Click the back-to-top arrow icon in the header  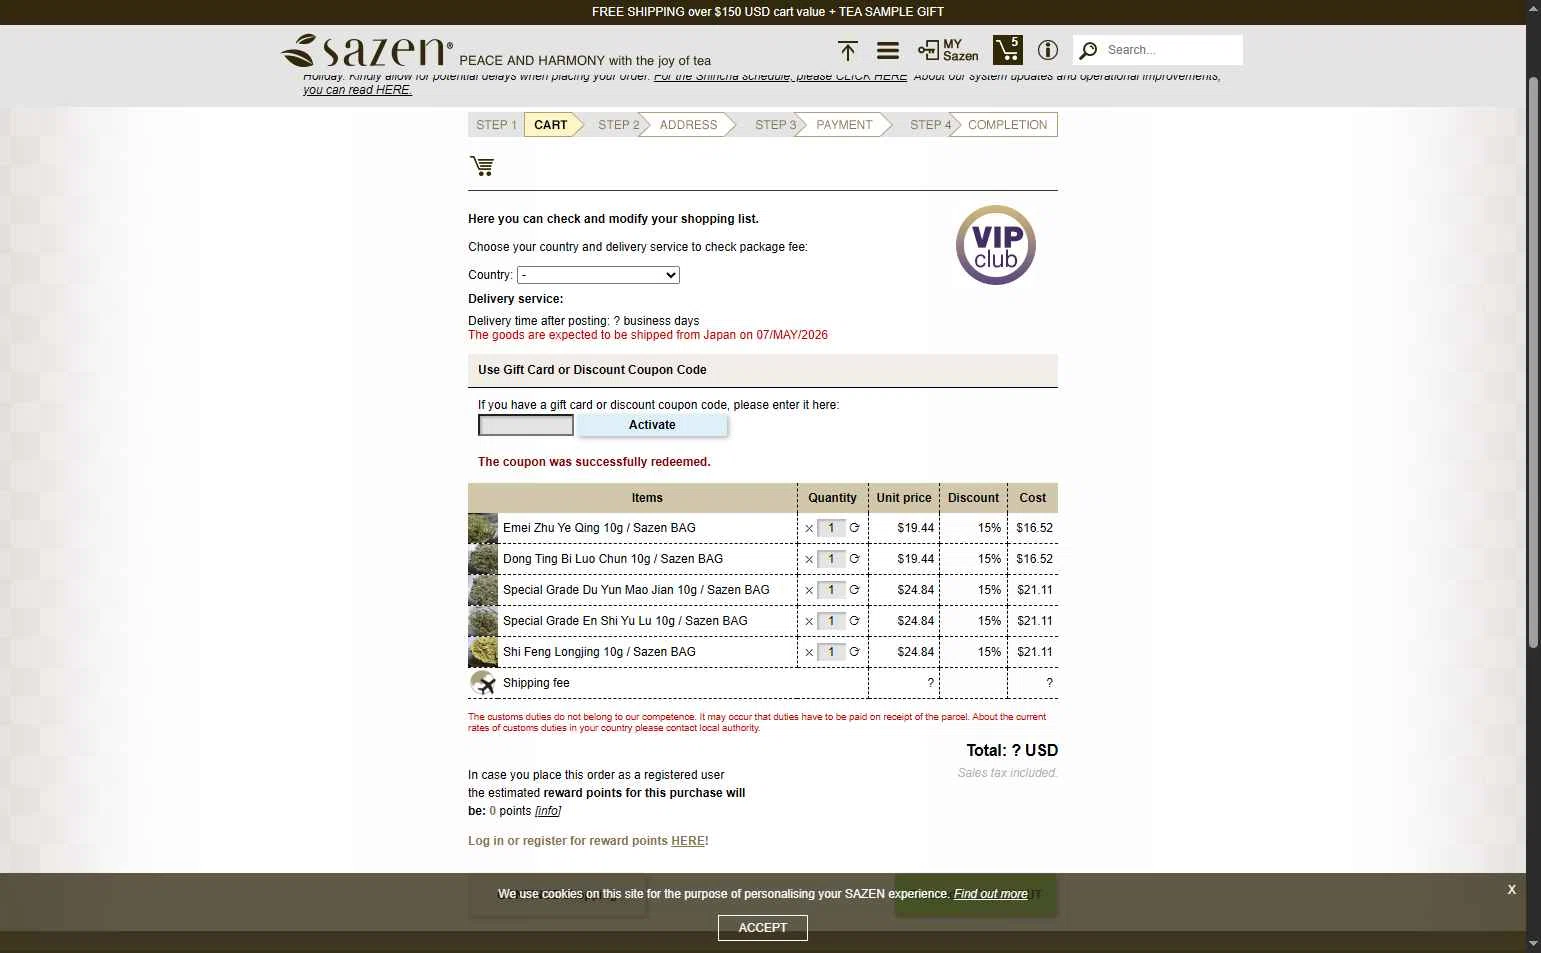(848, 50)
